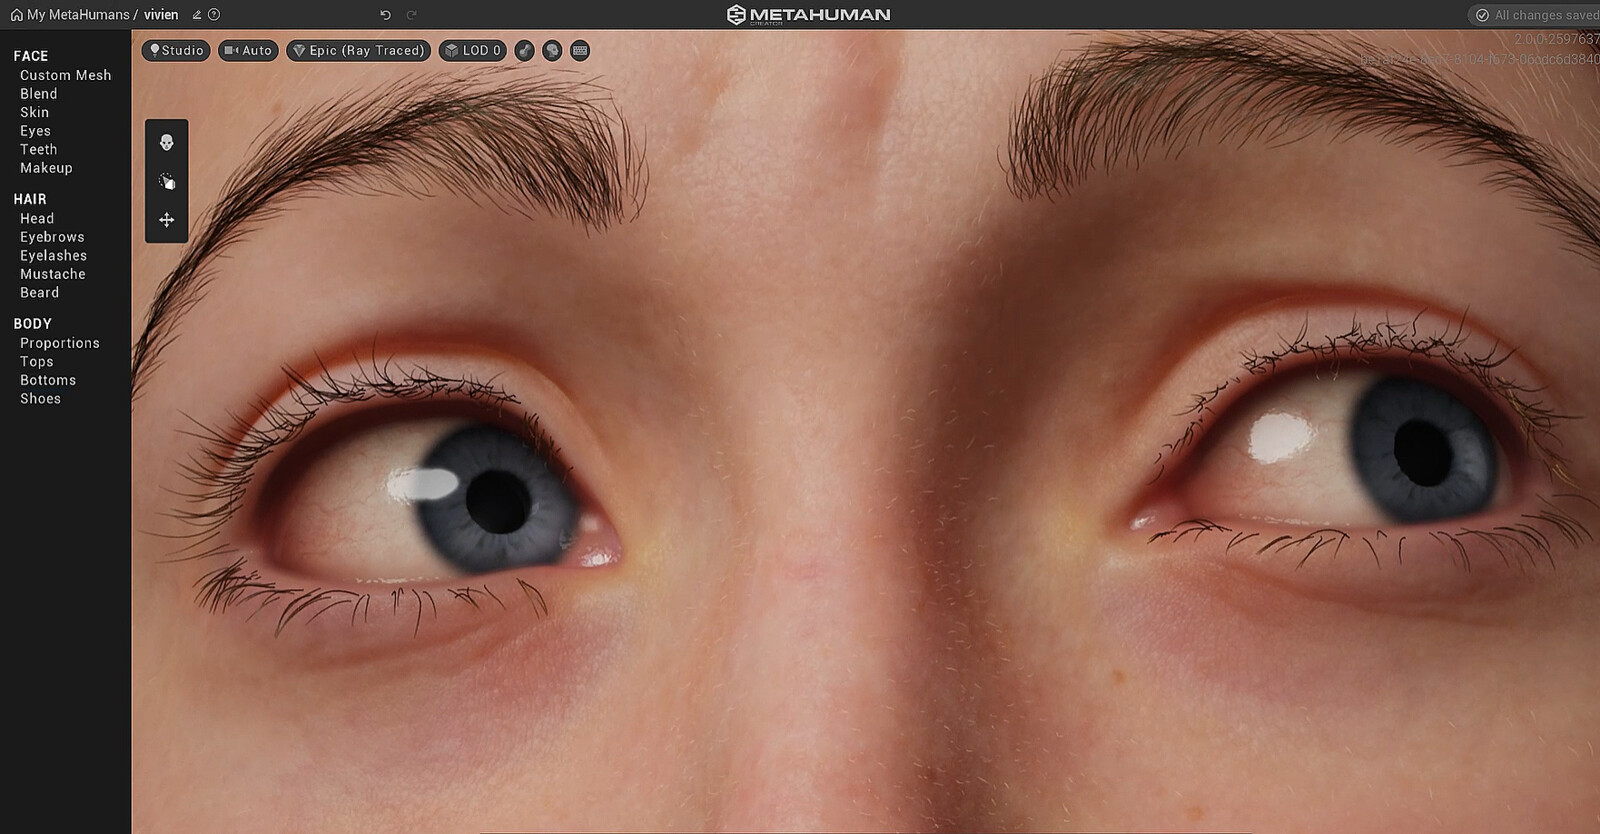Toggle the clay render material button
This screenshot has height=834, width=1600.
pos(525,50)
